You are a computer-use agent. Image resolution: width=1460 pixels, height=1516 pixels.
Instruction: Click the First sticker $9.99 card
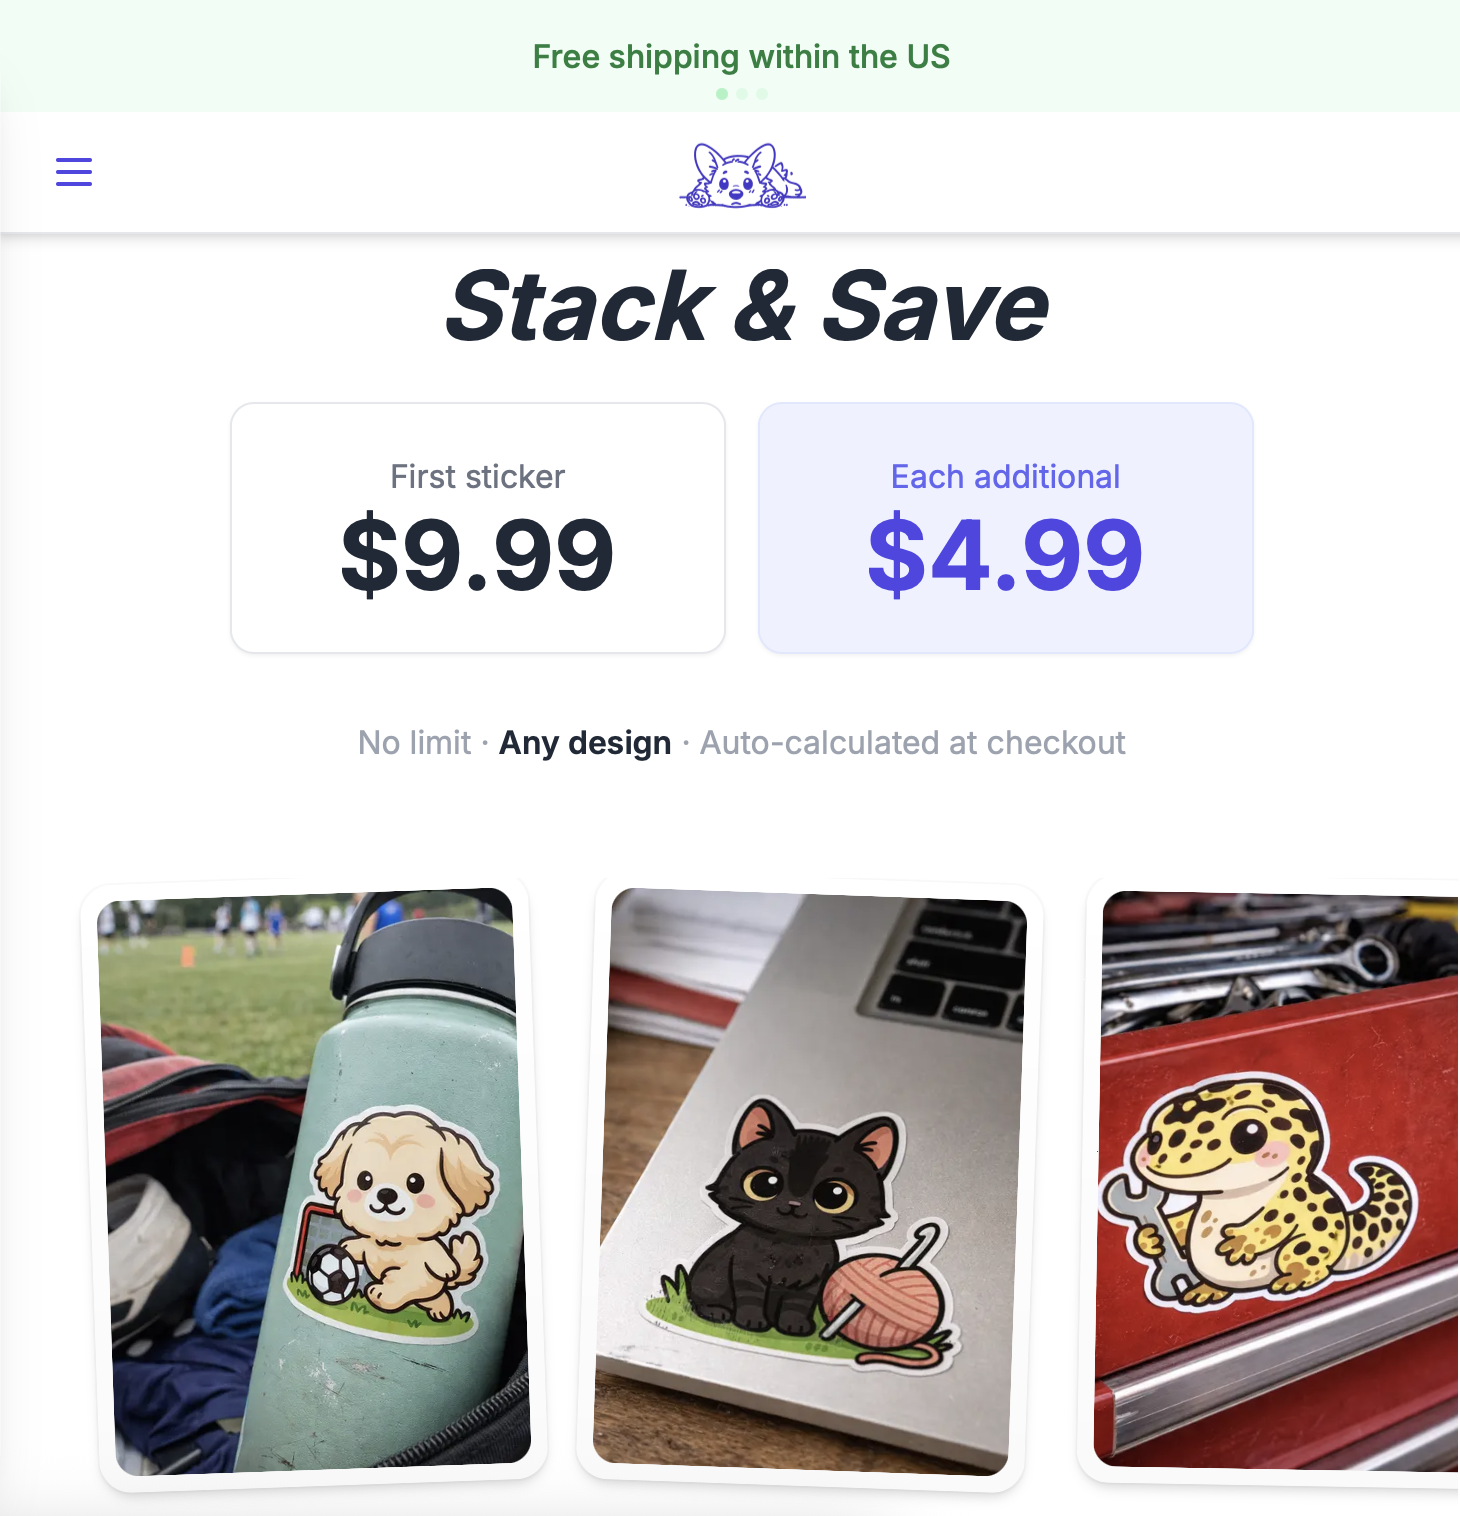(x=478, y=528)
